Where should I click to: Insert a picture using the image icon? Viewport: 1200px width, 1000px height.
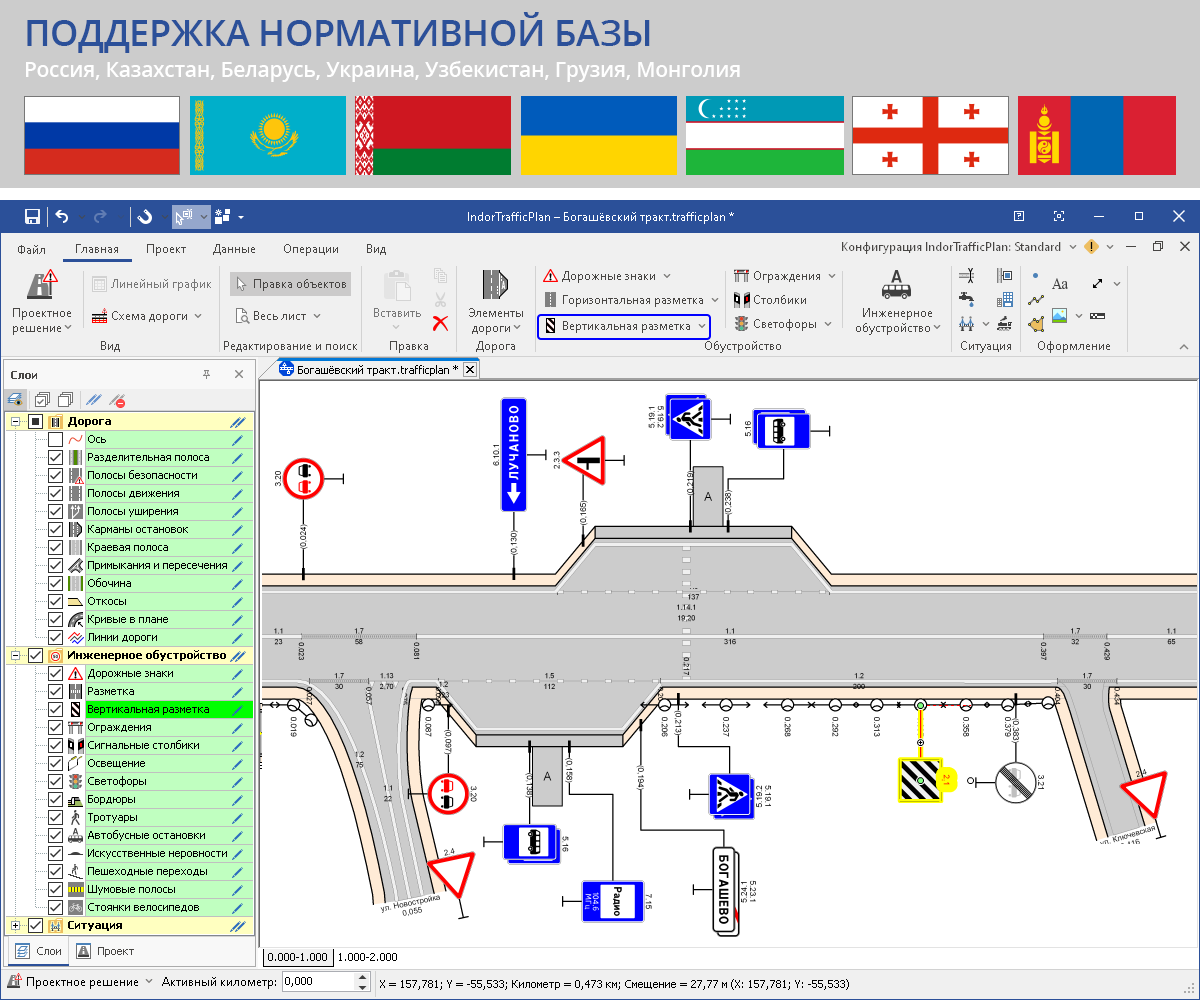[x=1060, y=315]
